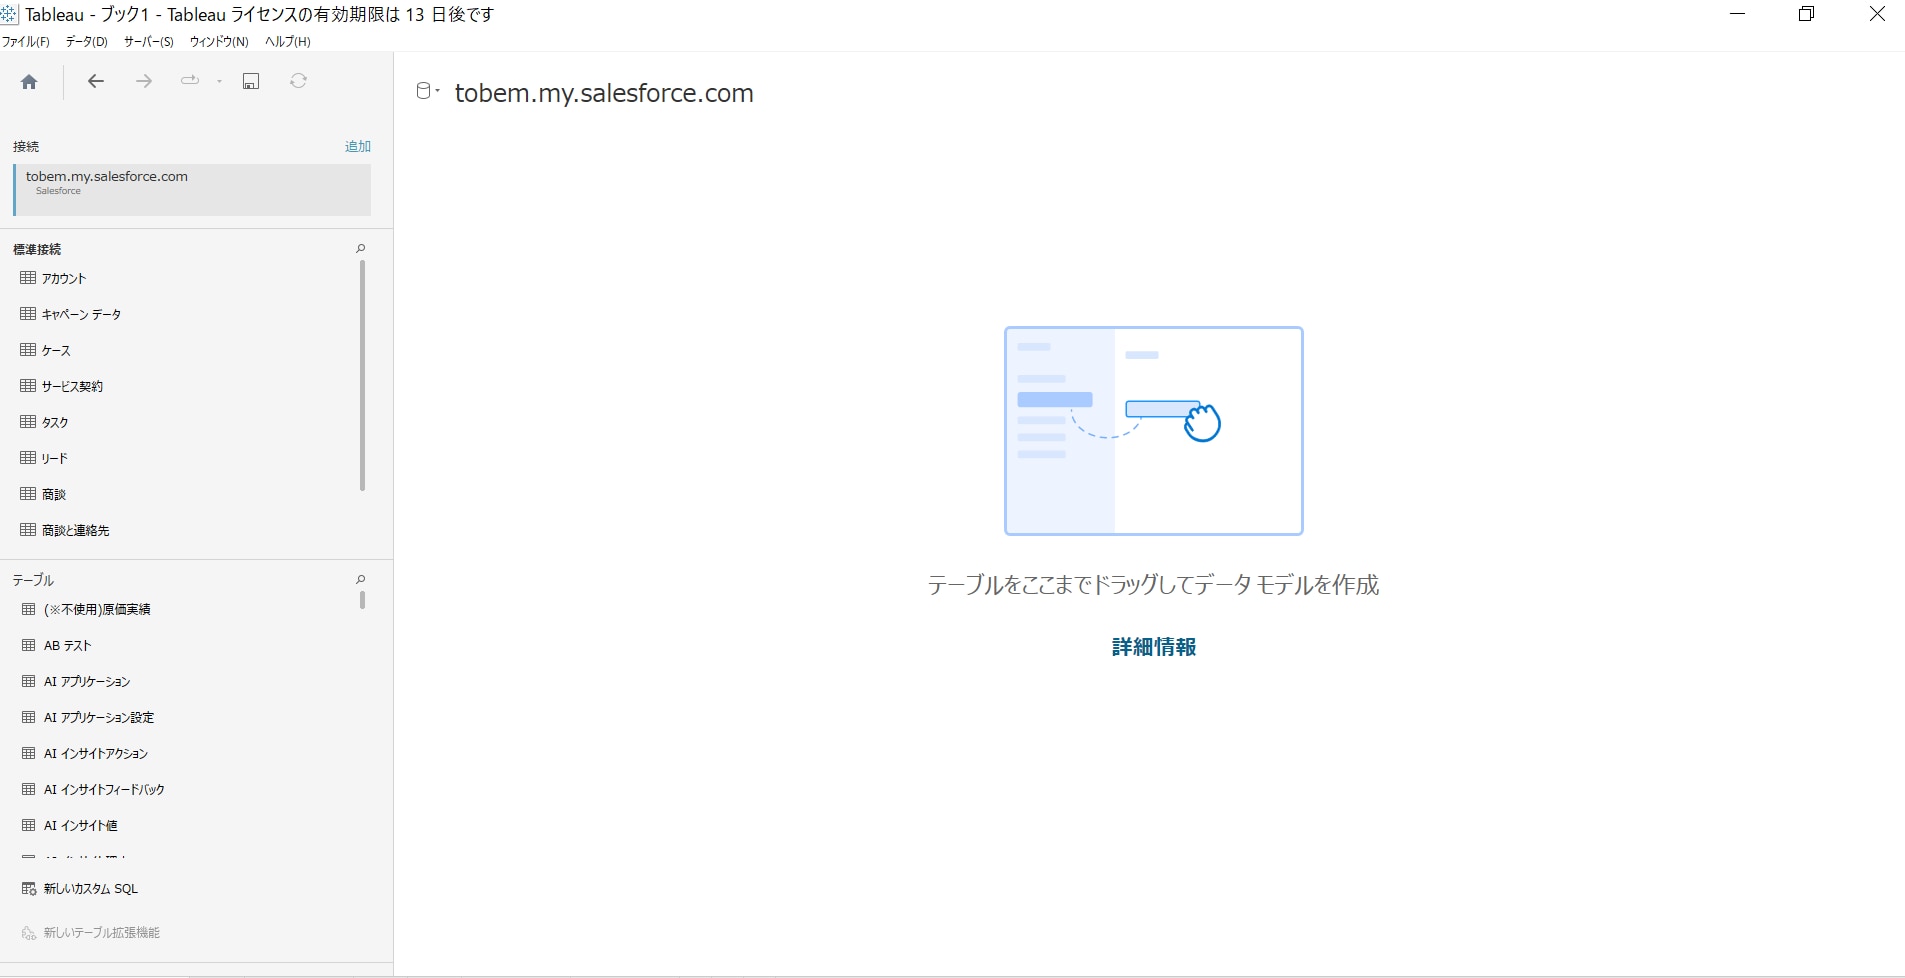
Task: Search standard connections with magnifier icon
Action: [x=361, y=249]
